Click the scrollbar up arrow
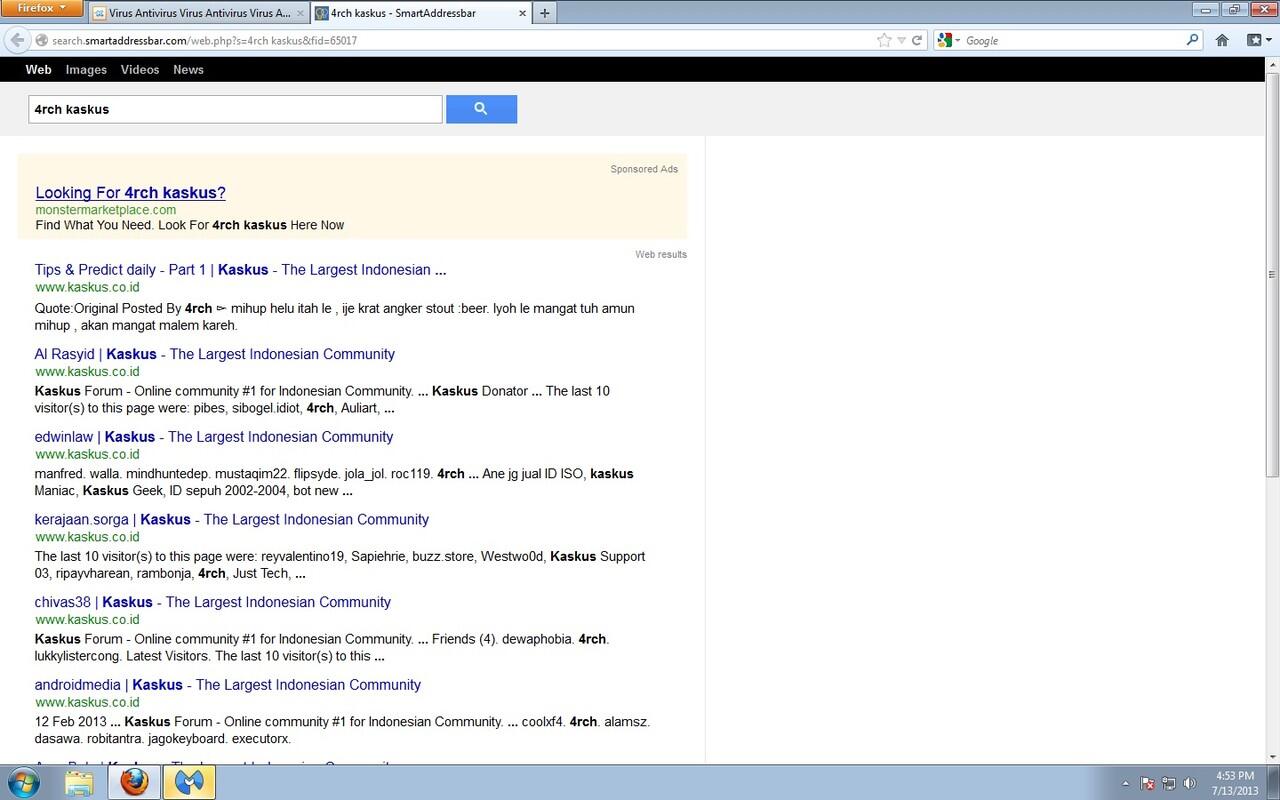The height and width of the screenshot is (800, 1280). 1272,64
